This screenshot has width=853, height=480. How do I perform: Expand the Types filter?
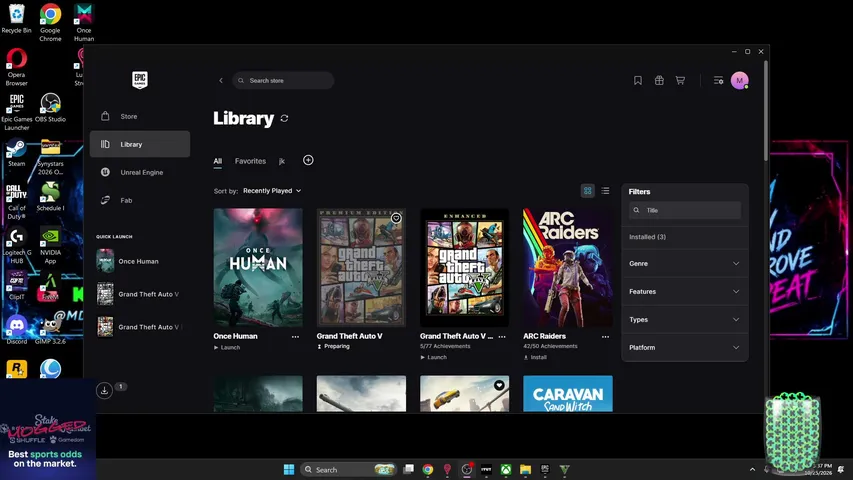pos(684,319)
